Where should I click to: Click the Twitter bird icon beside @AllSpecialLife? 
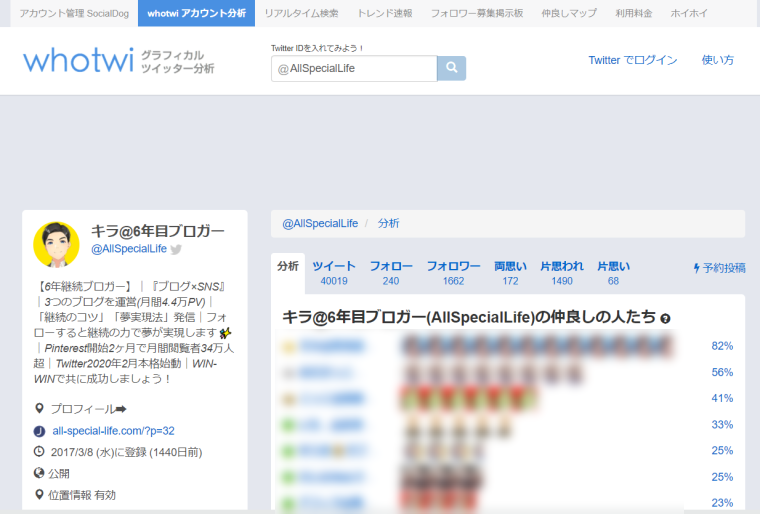tap(176, 249)
